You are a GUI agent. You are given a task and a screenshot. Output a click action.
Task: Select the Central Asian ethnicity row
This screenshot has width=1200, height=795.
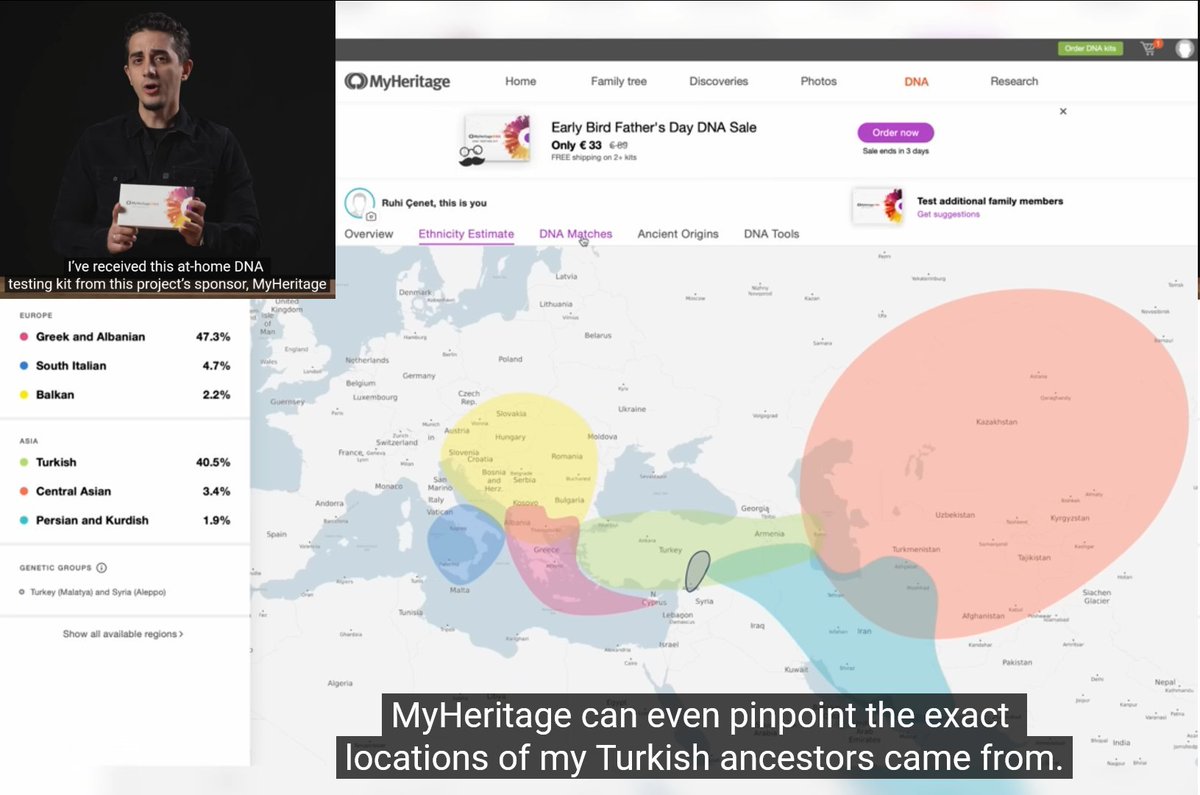point(125,492)
